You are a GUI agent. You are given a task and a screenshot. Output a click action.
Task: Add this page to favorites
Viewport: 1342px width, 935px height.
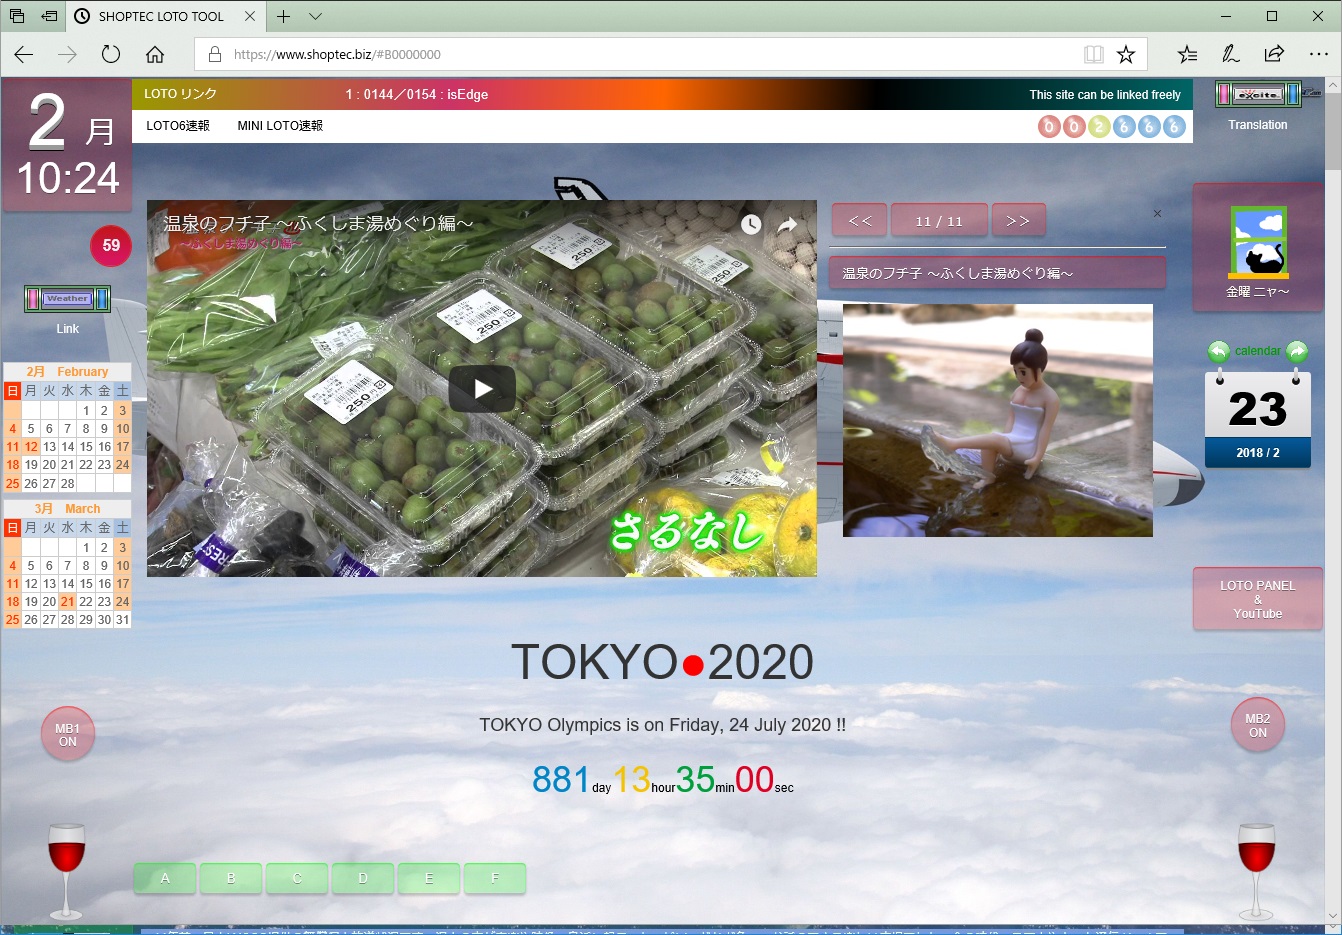1126,54
